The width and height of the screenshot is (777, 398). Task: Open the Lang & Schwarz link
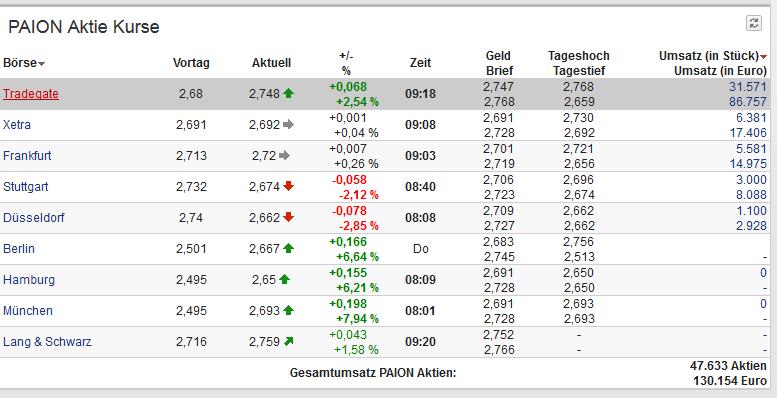pos(47,341)
